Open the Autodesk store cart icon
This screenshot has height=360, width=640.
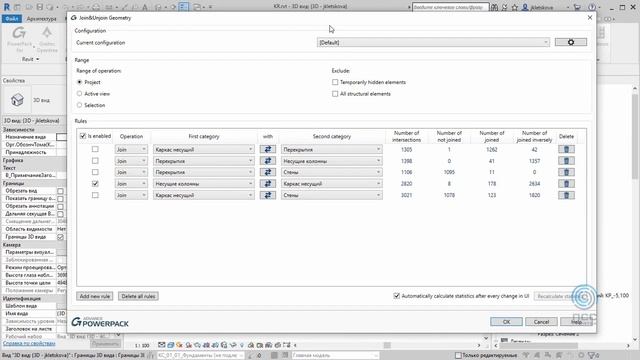pyautogui.click(x=577, y=7)
